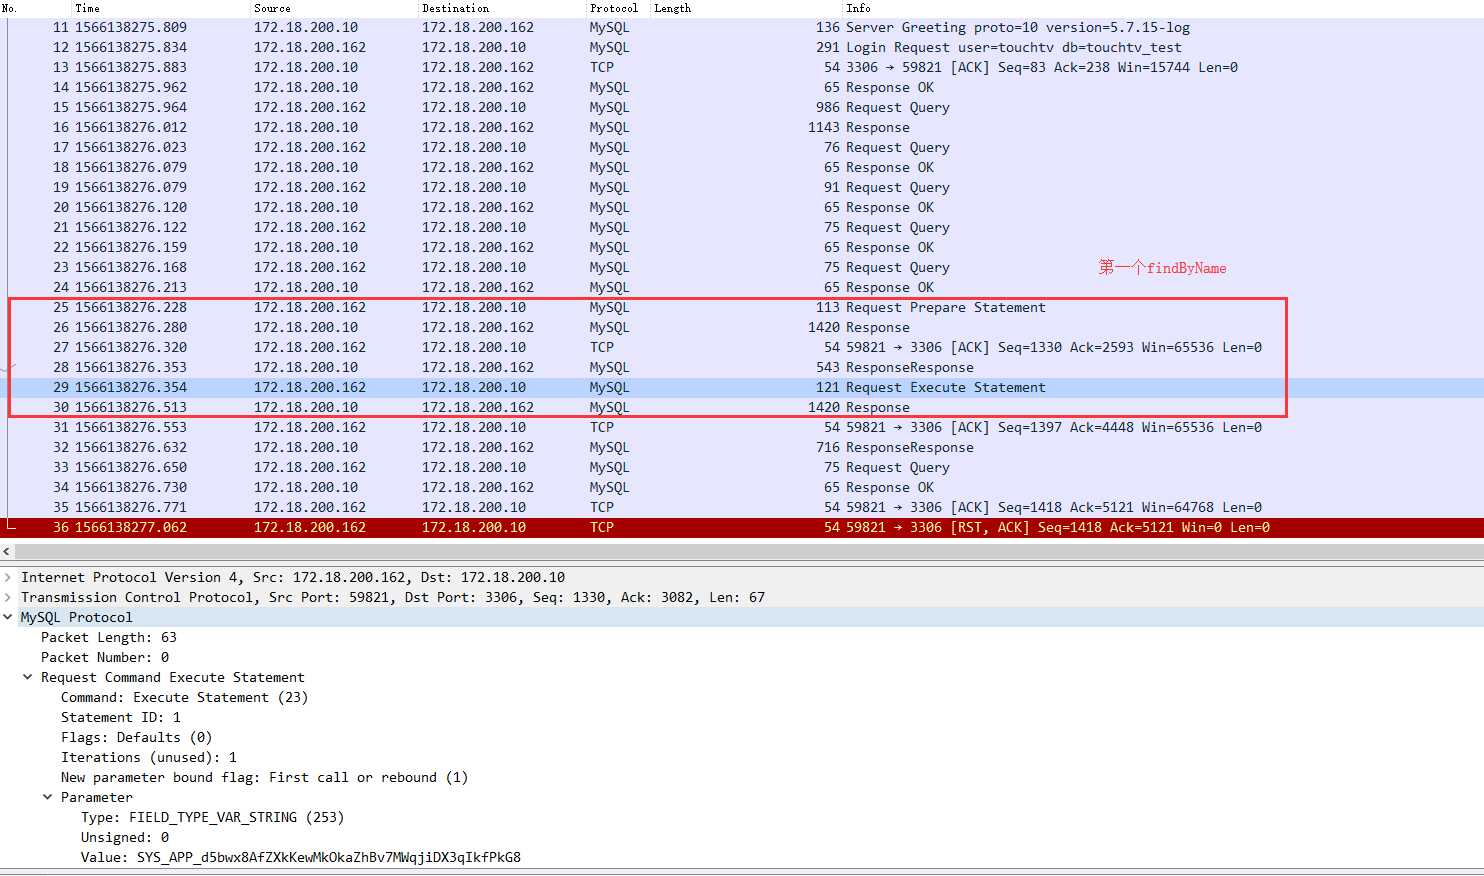Select packet 21 Request Query row

tap(742, 227)
